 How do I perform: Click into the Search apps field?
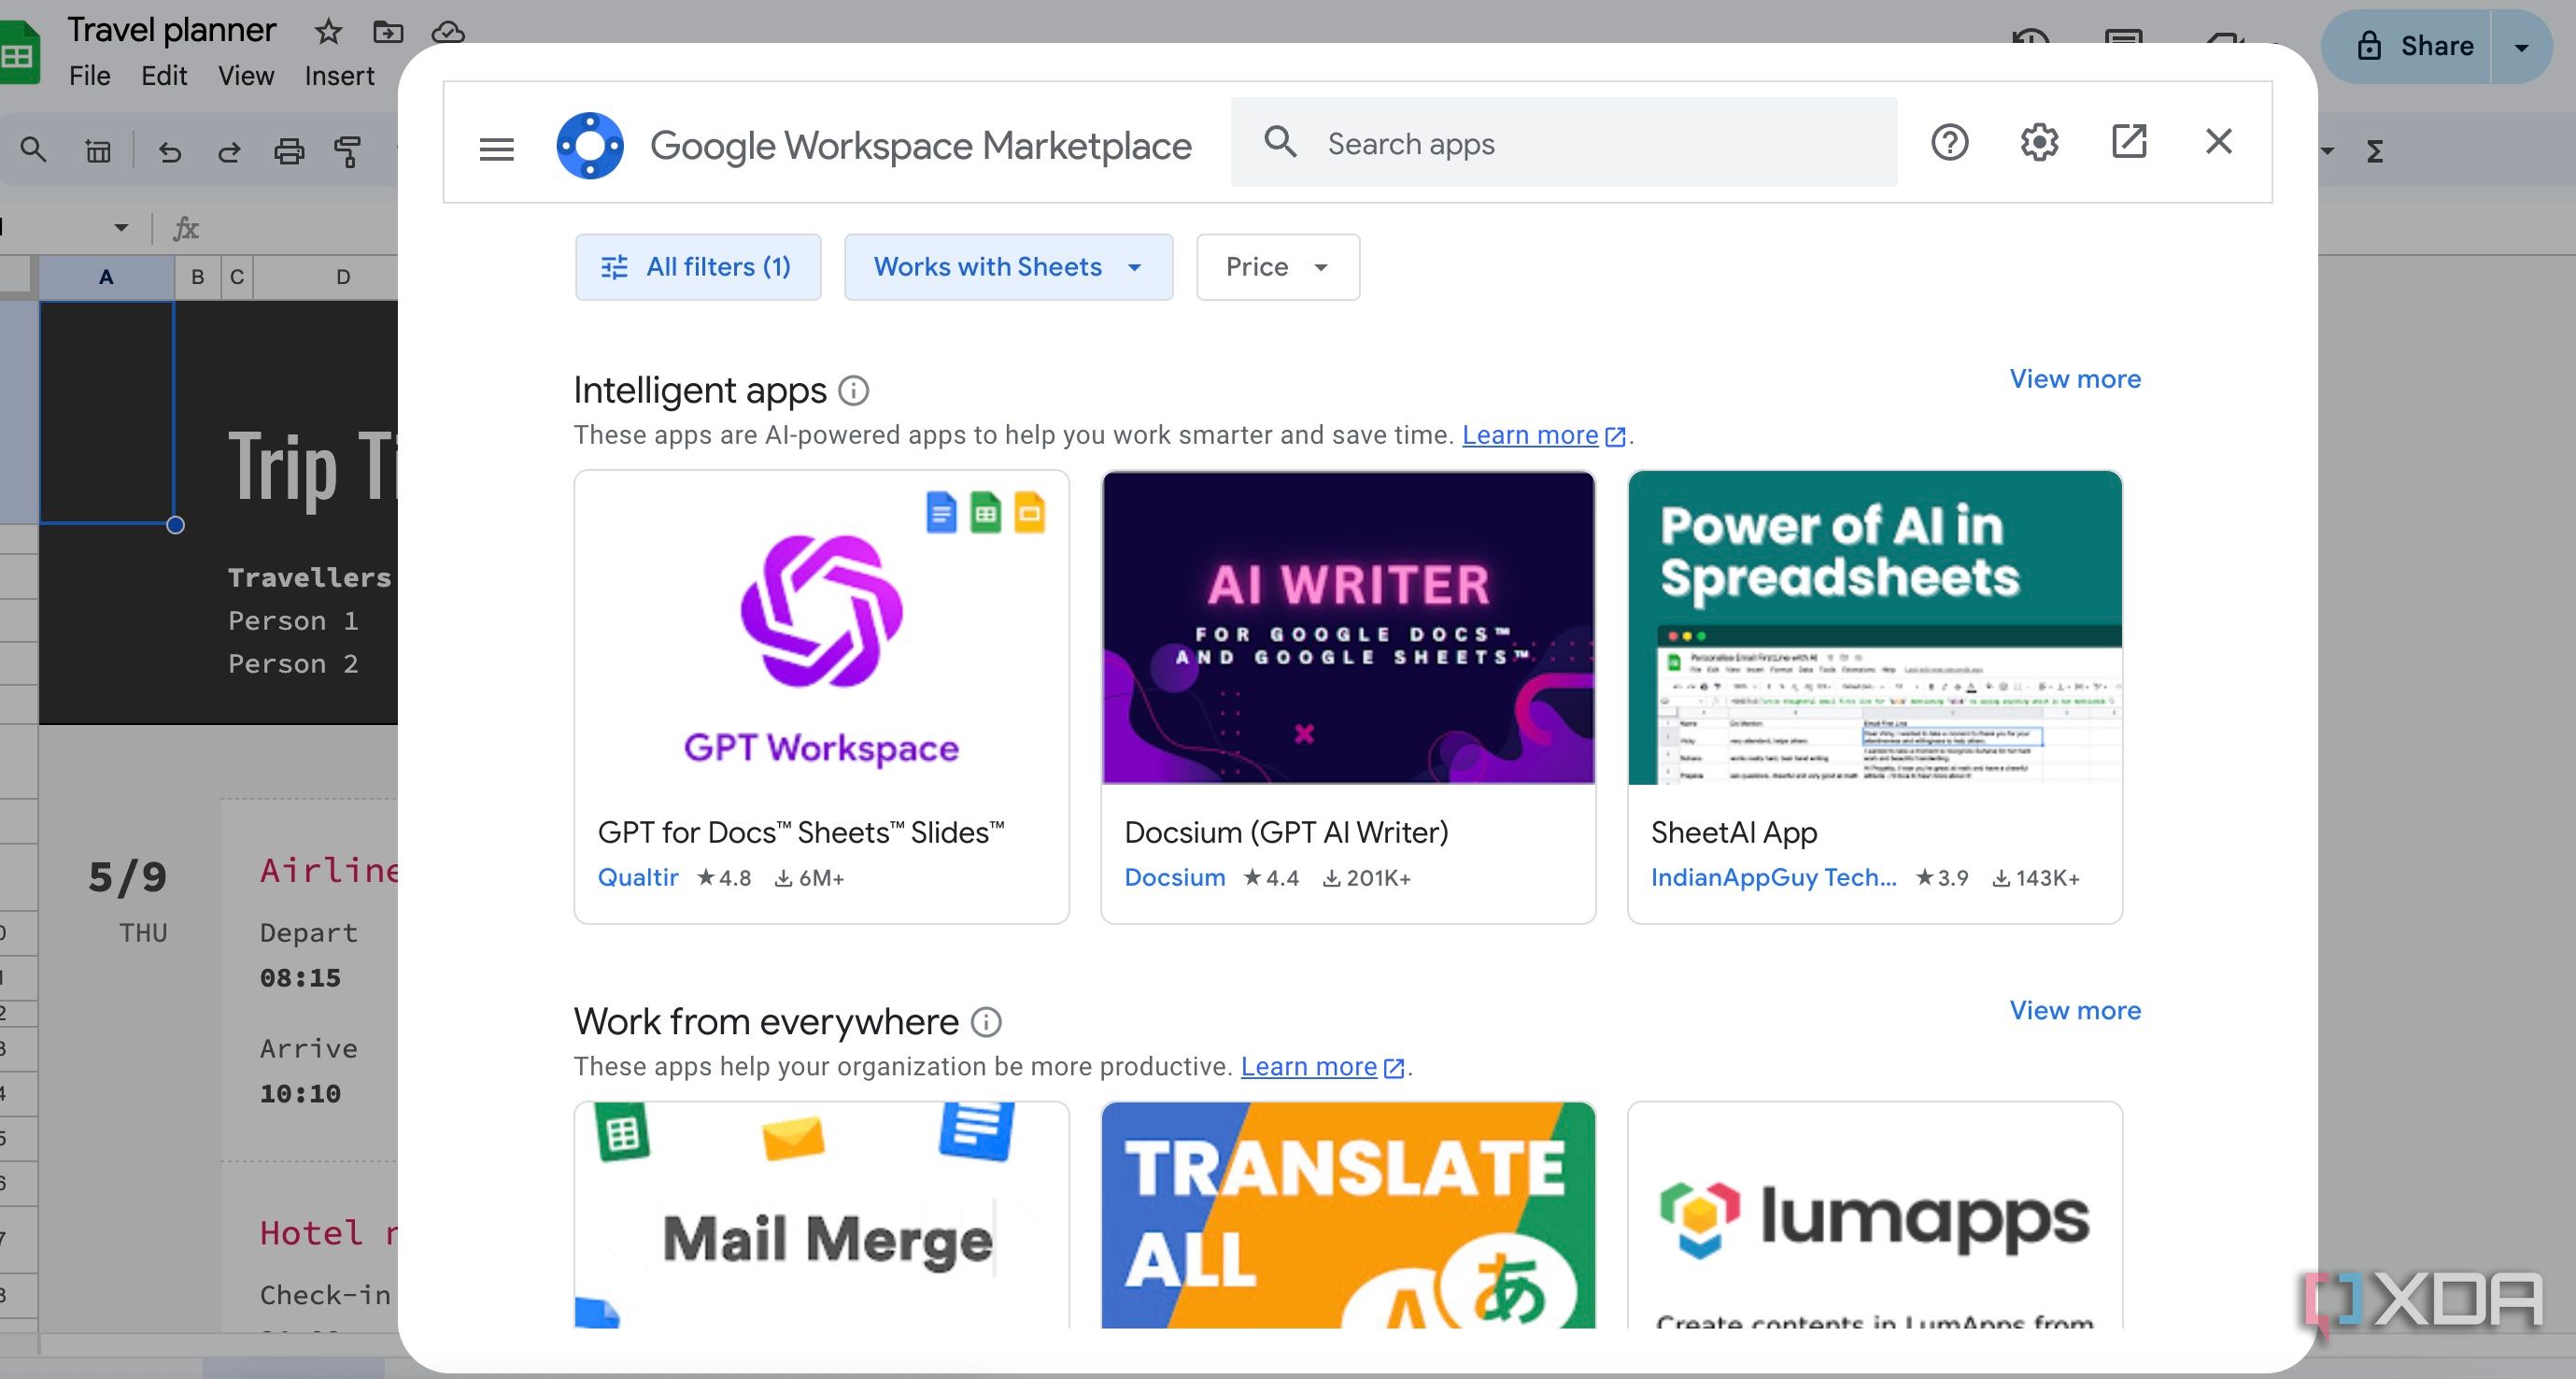(1564, 143)
